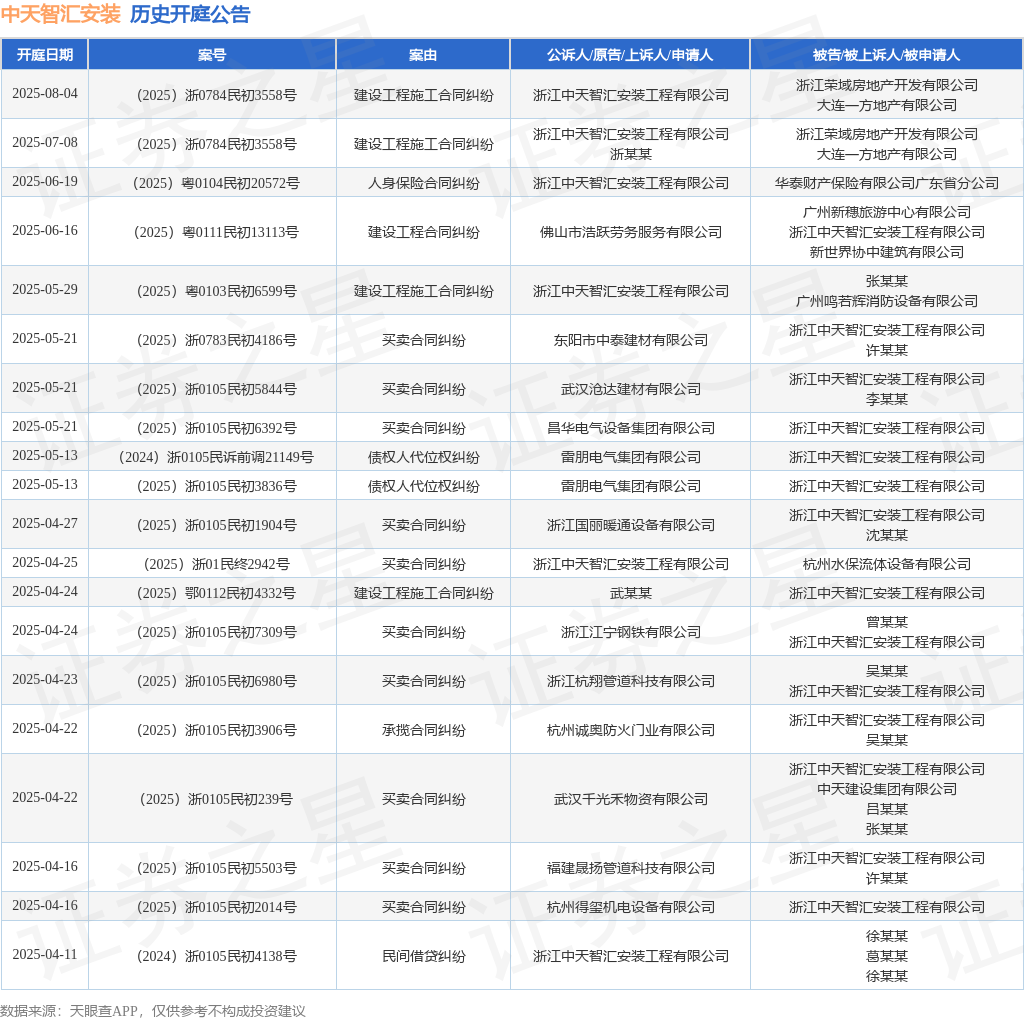Select plaintiff cell 武某某
The height and width of the screenshot is (1020, 1024).
pyautogui.click(x=630, y=593)
